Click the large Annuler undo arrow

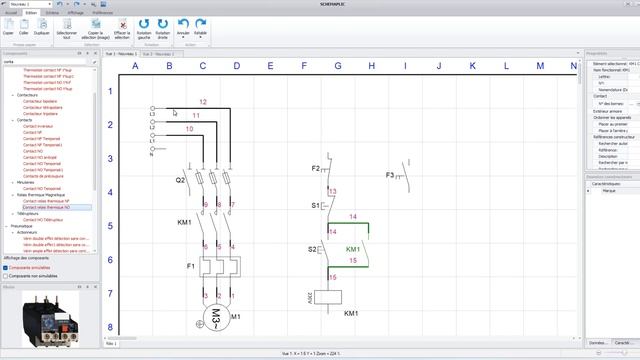[x=183, y=23]
